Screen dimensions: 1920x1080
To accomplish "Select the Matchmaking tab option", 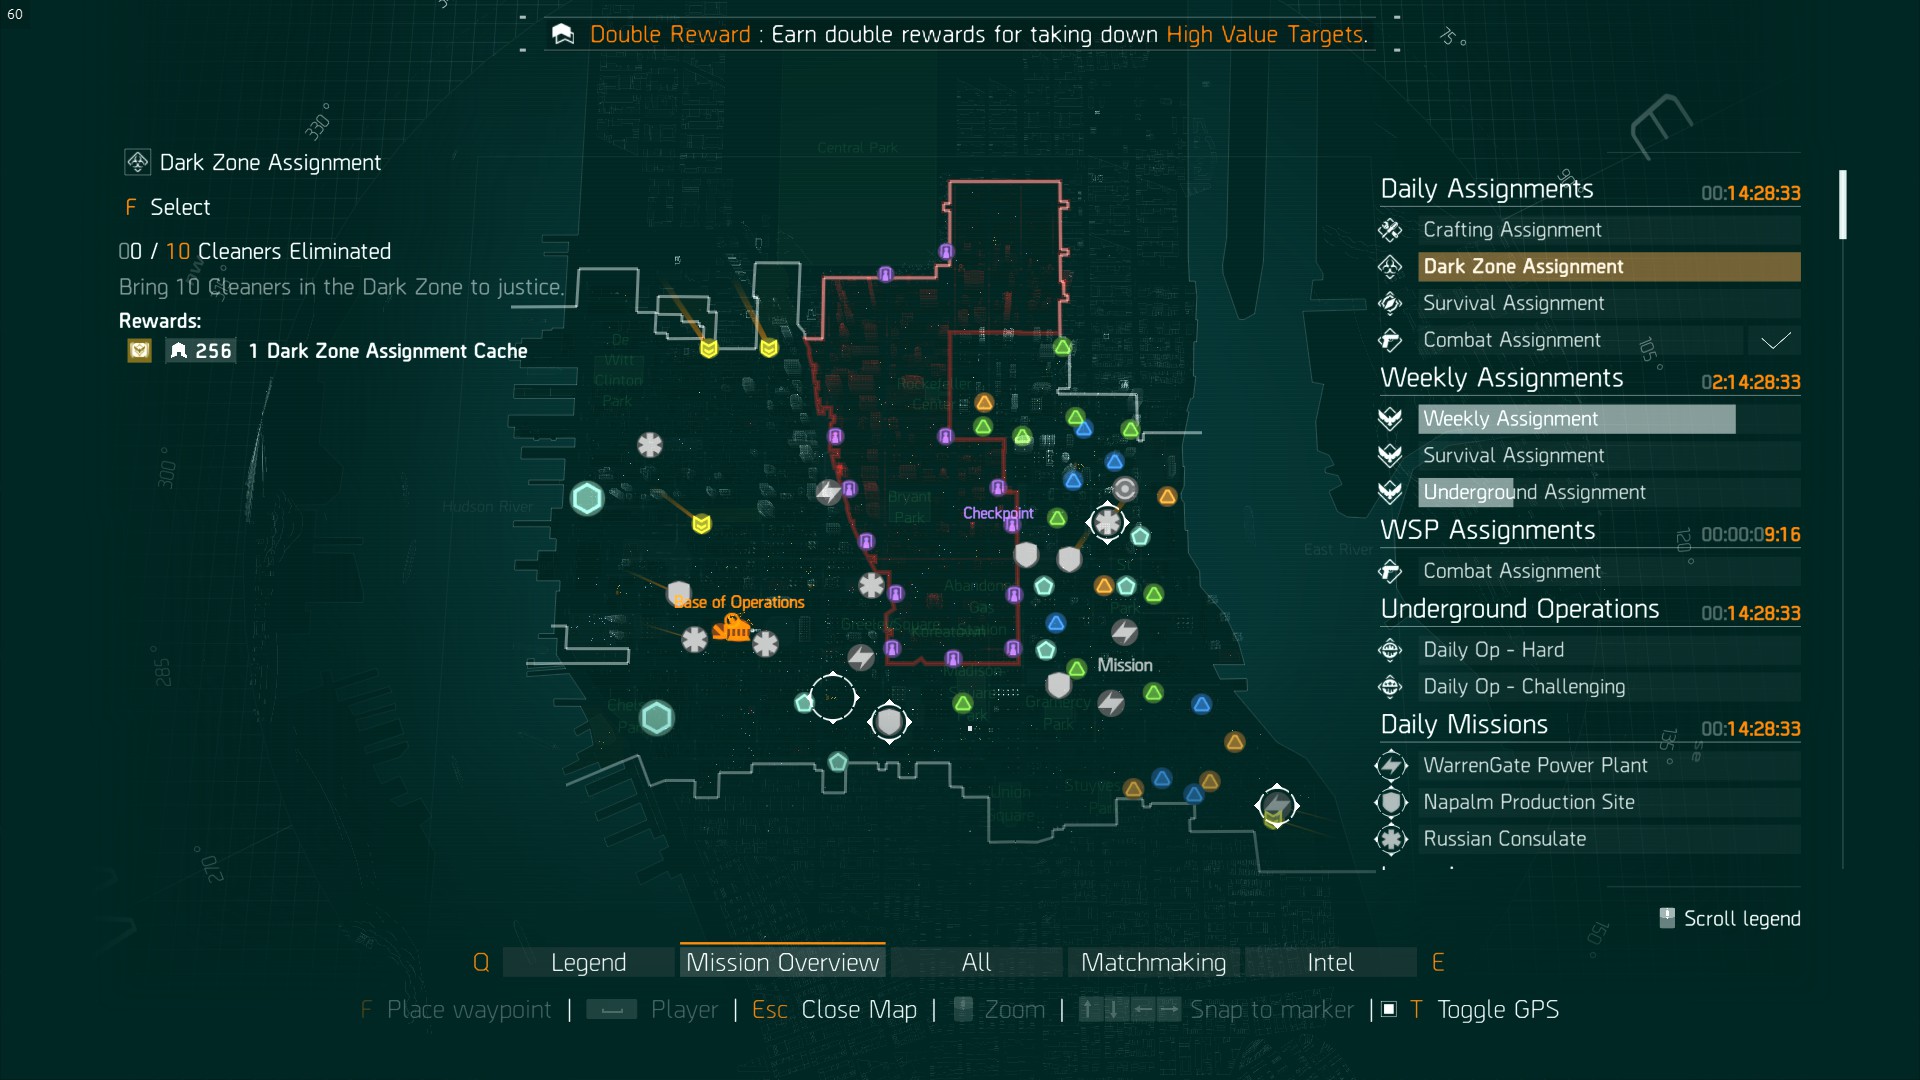I will 1154,961.
